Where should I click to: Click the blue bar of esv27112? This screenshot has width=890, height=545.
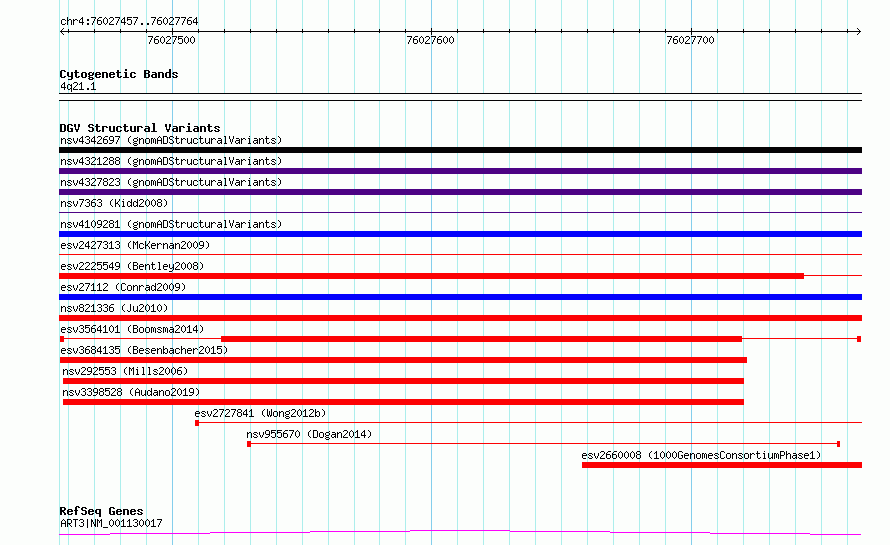(460, 297)
